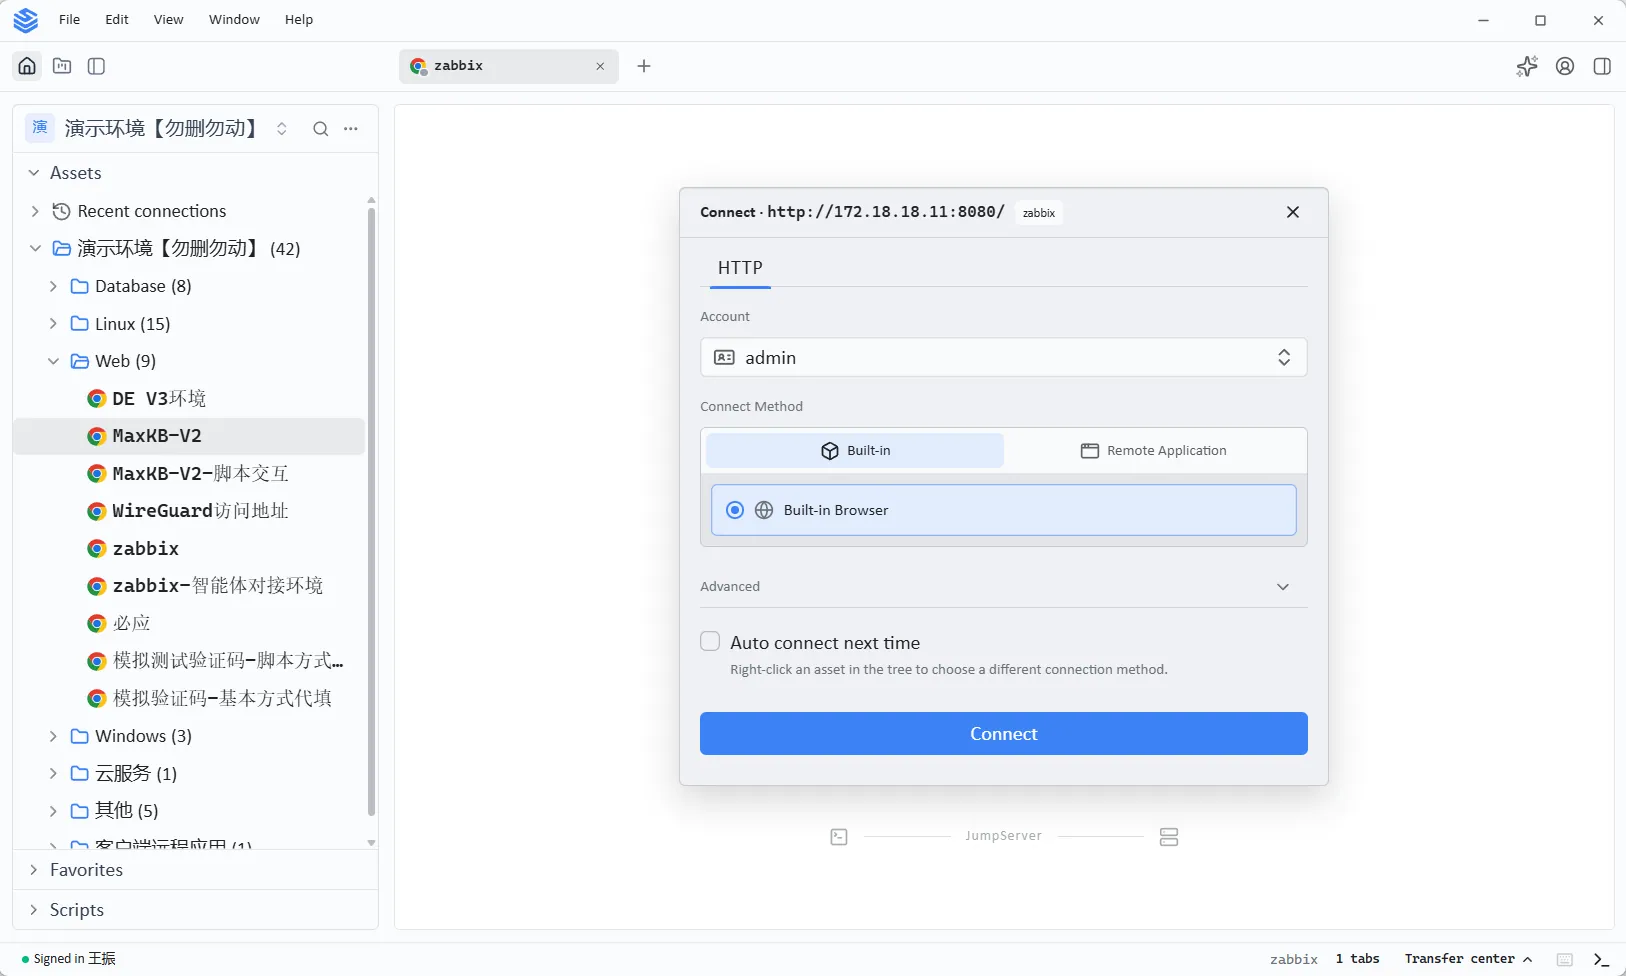This screenshot has width=1626, height=976.
Task: Click the home icon in toolbar
Action: (x=27, y=66)
